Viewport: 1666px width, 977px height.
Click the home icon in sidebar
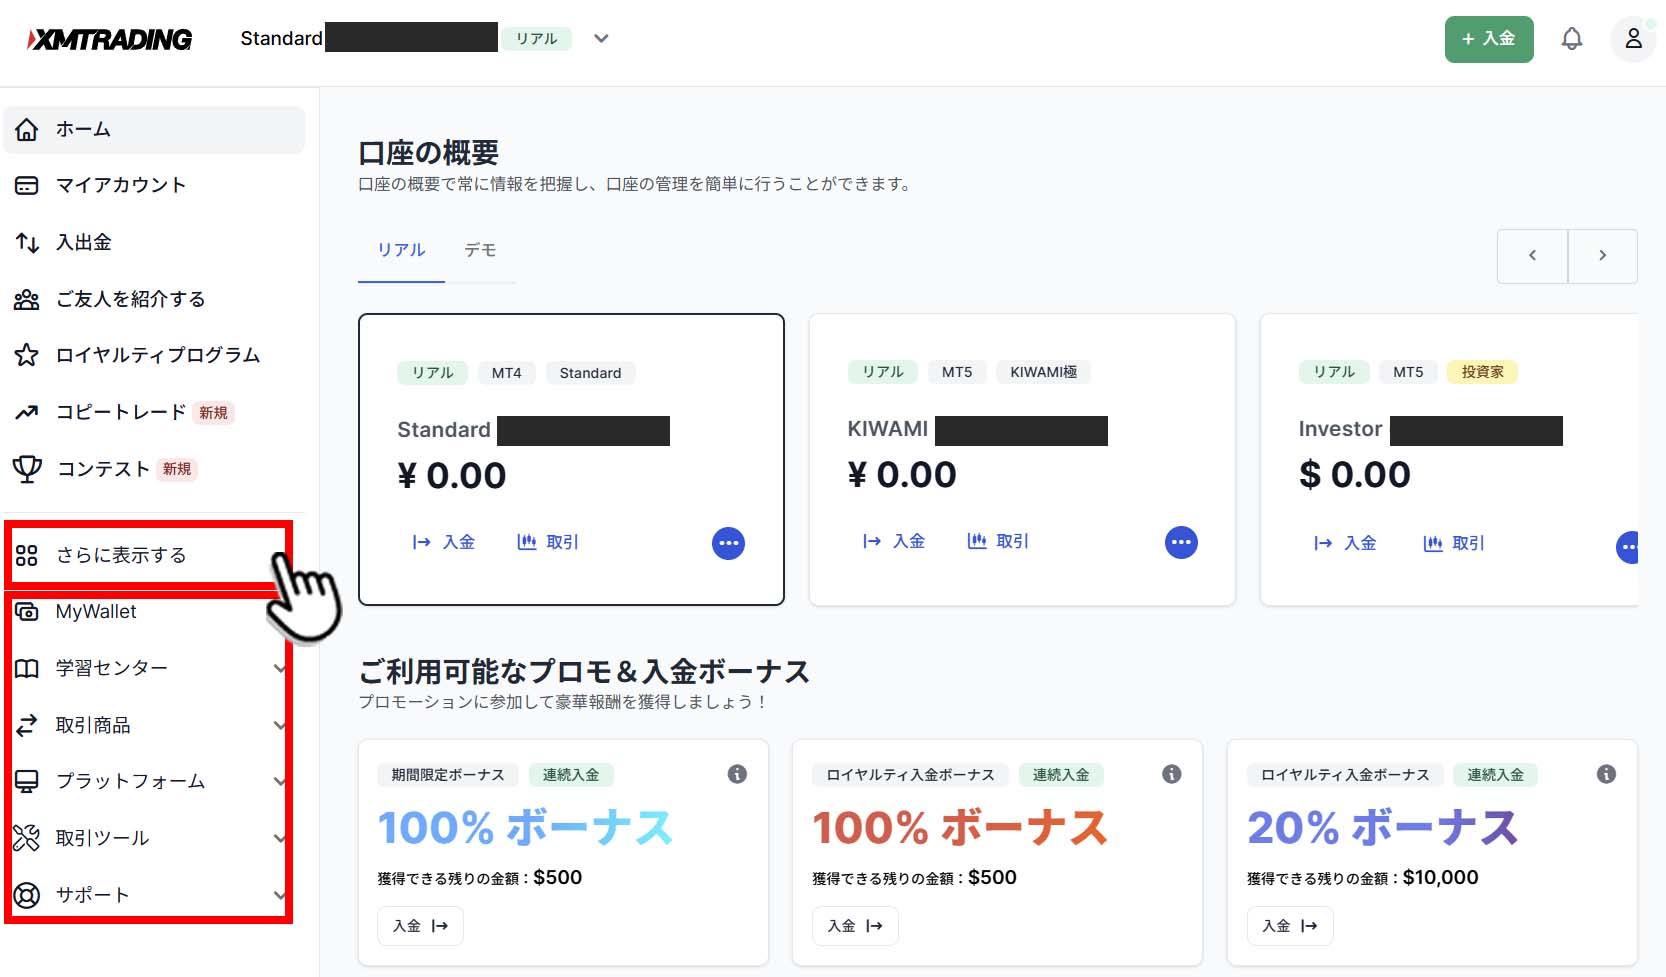coord(27,130)
